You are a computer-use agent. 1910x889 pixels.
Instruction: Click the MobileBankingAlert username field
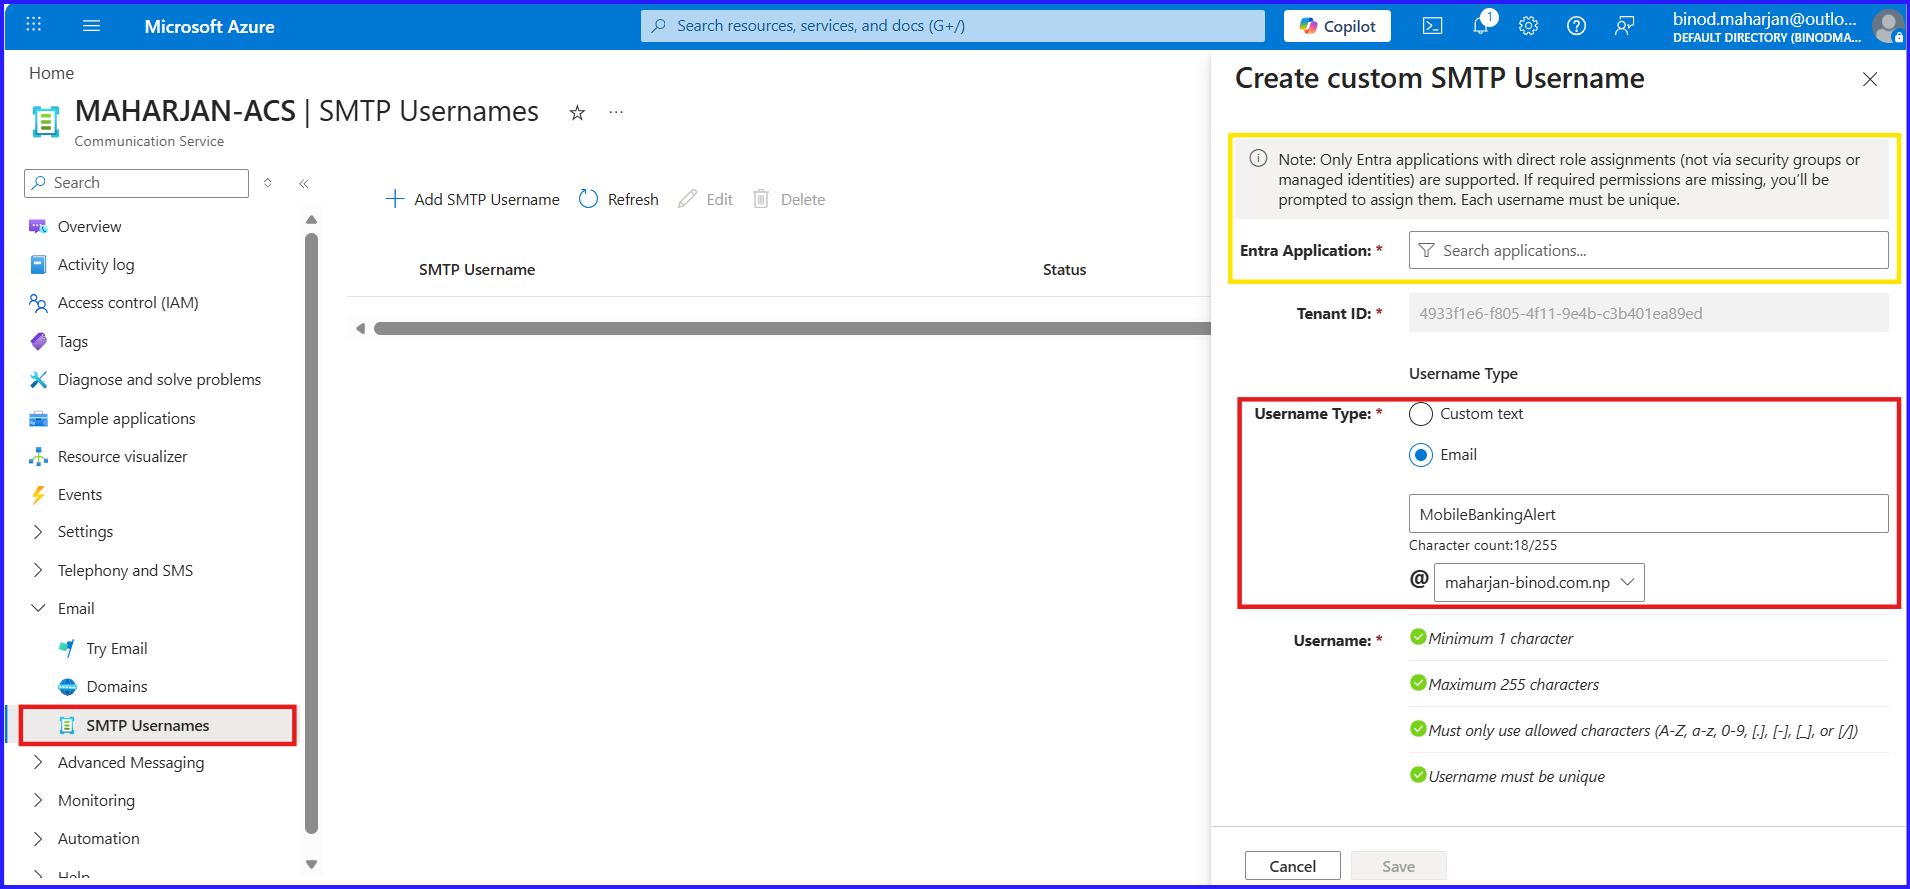(1648, 514)
